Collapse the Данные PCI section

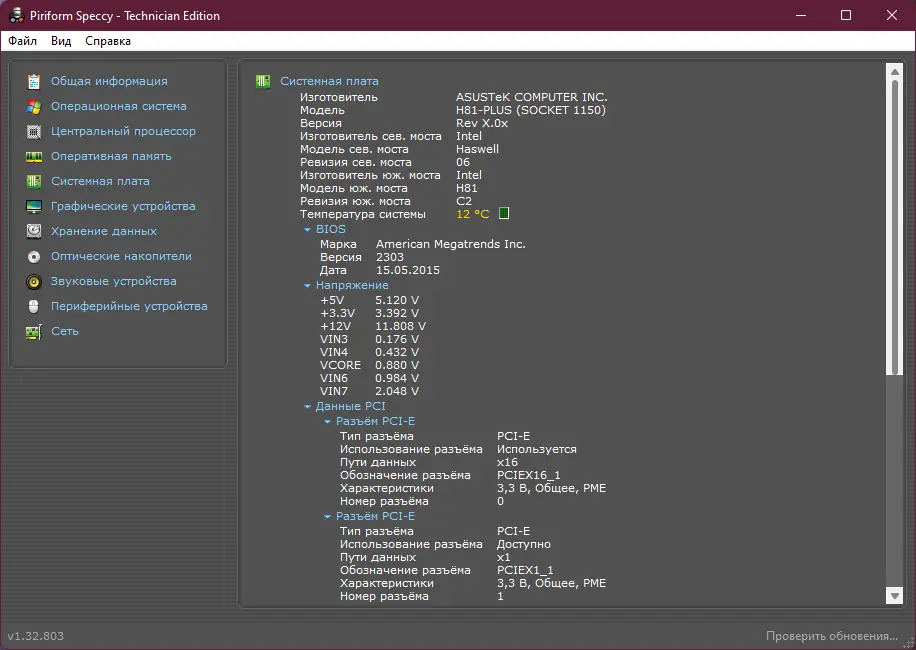pyautogui.click(x=307, y=406)
